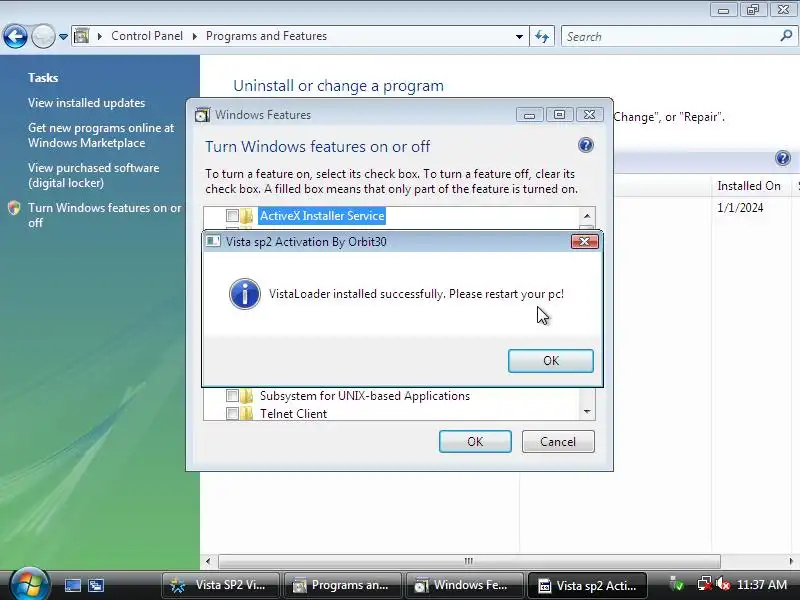
Task: Click the Show Desktop quick launch icon
Action: (72, 585)
